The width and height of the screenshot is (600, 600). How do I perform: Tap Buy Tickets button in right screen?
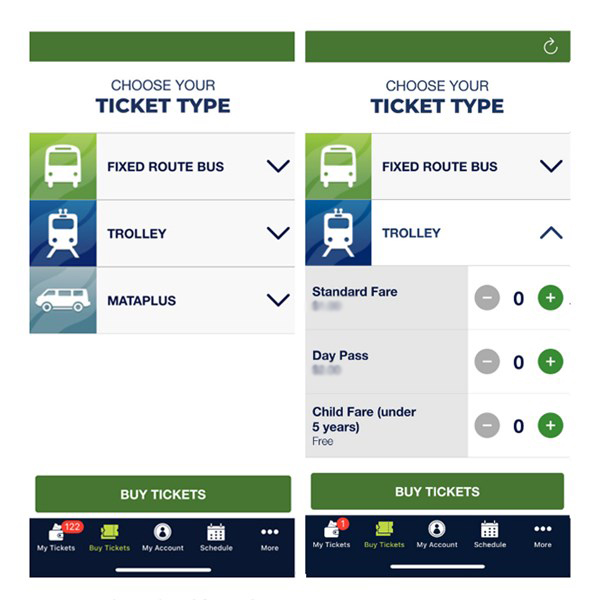coord(437,491)
